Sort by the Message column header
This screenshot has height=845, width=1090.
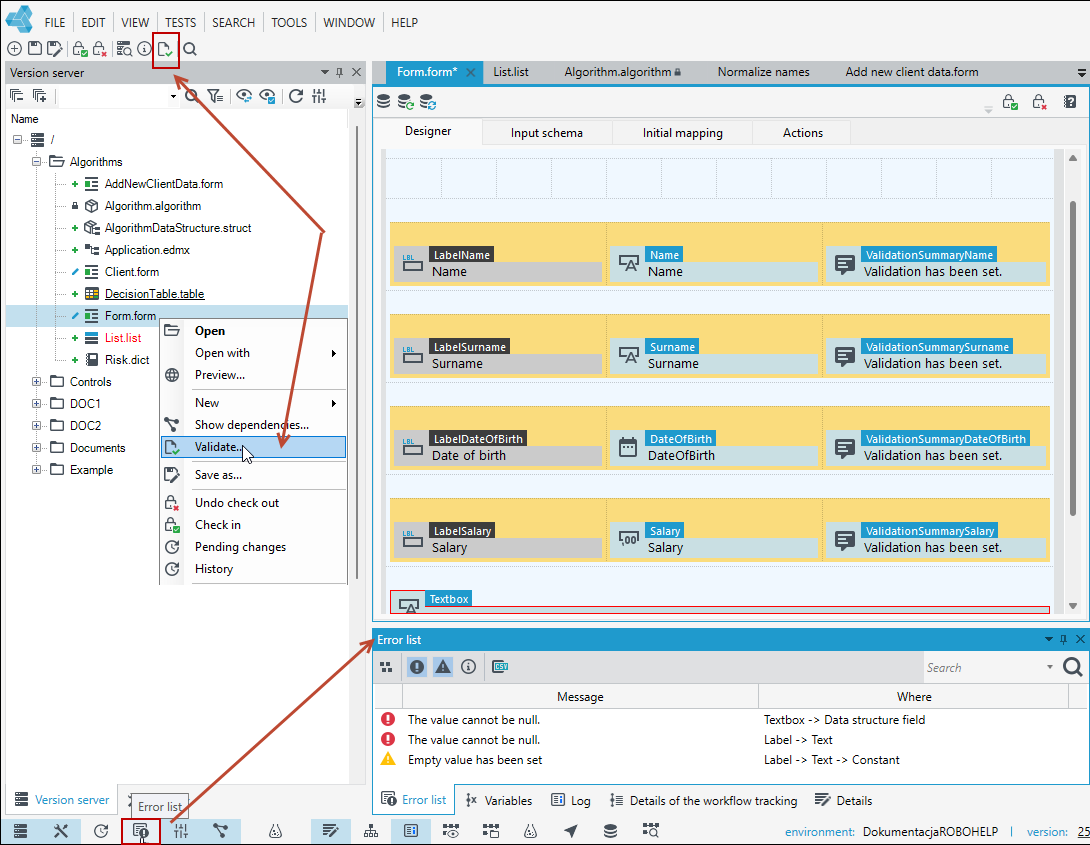click(x=580, y=696)
